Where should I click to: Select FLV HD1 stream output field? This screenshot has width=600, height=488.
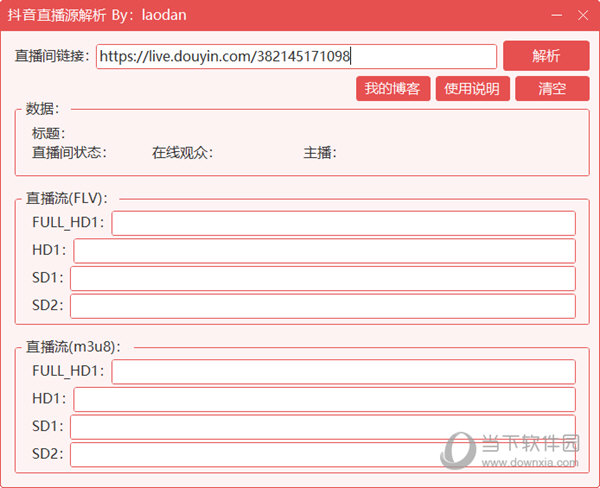324,251
